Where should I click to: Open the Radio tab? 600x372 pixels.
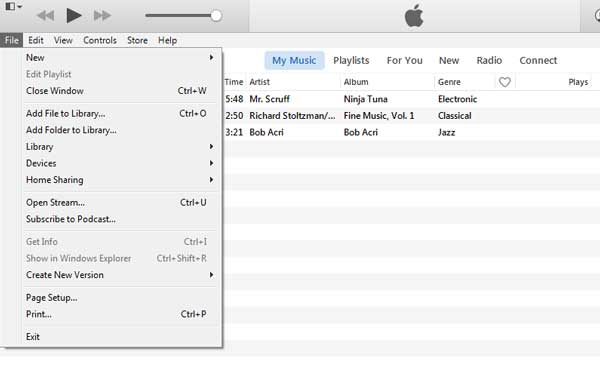pos(489,60)
